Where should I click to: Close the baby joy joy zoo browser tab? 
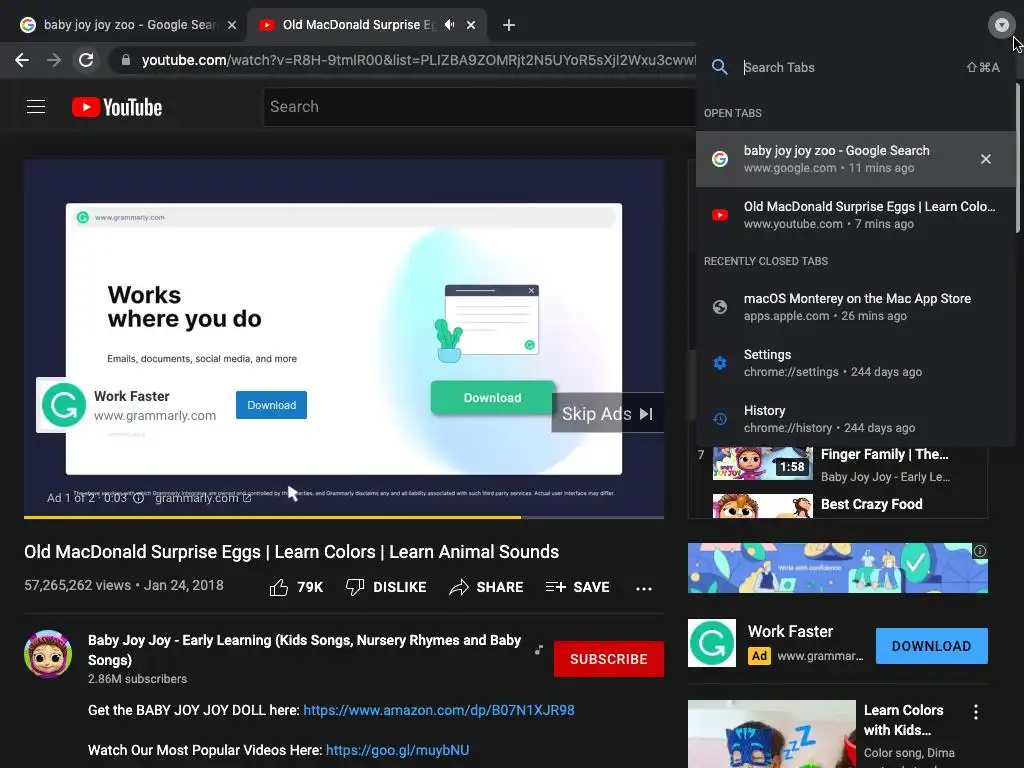point(232,25)
